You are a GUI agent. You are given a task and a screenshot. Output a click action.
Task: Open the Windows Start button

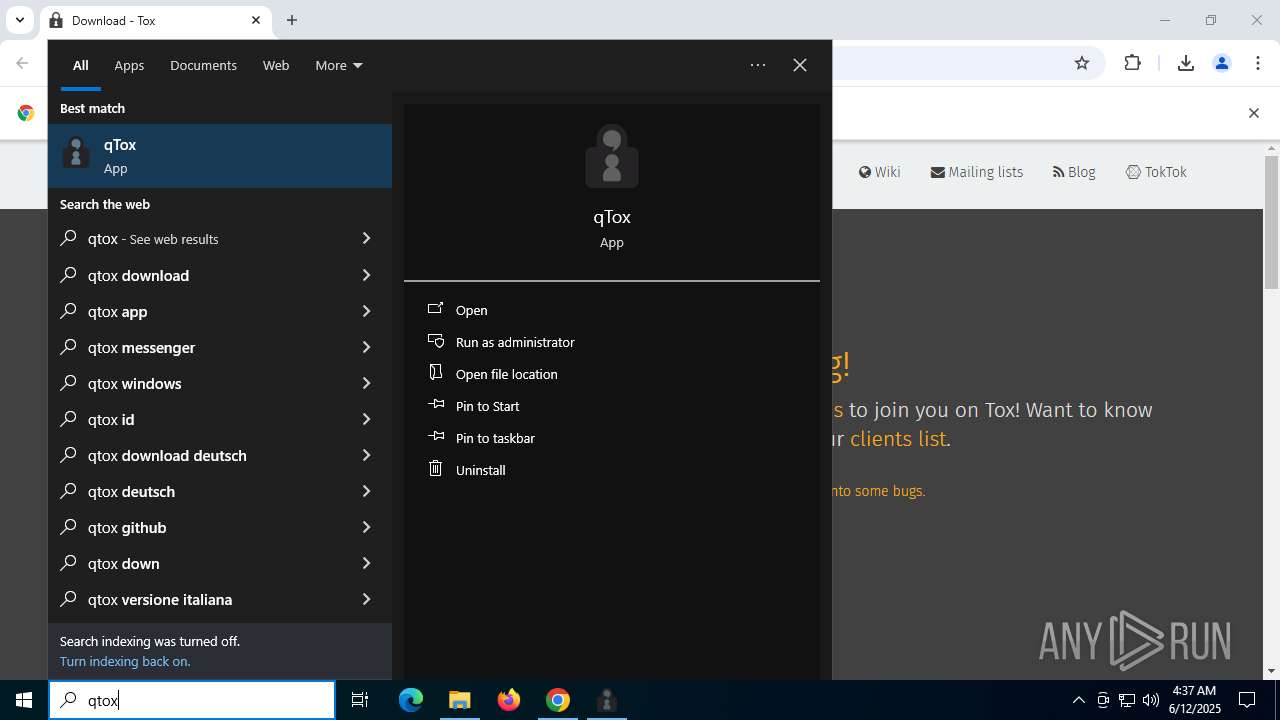pos(24,700)
